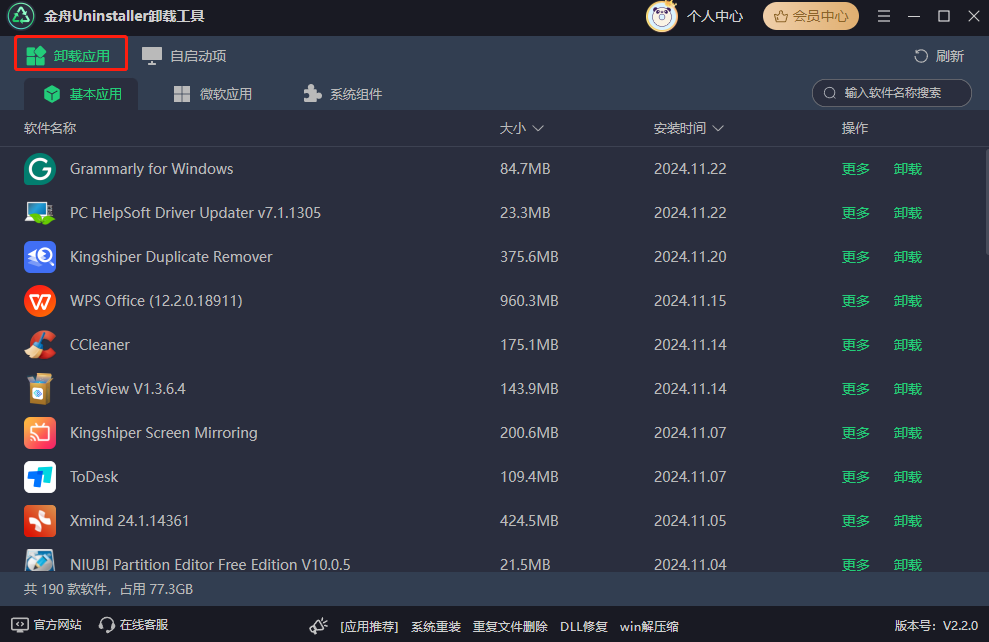Viewport: 989px width, 642px height.
Task: Click the CCleaner broom icon
Action: [40, 345]
